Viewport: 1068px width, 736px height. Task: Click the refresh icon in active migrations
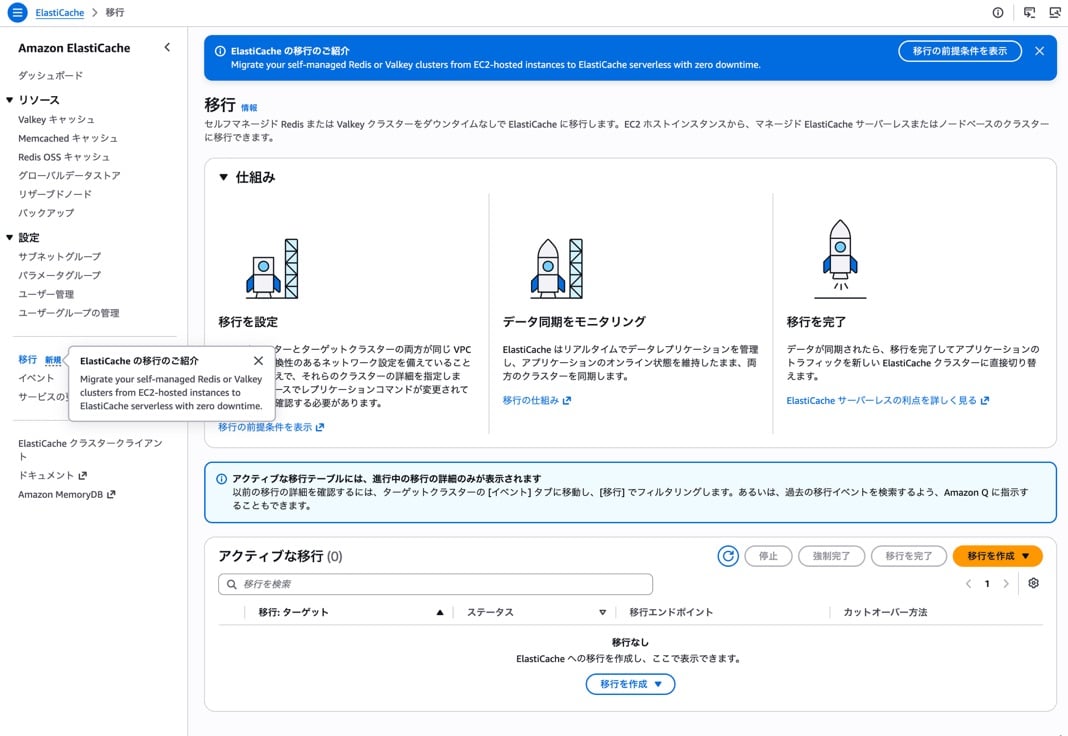(727, 556)
